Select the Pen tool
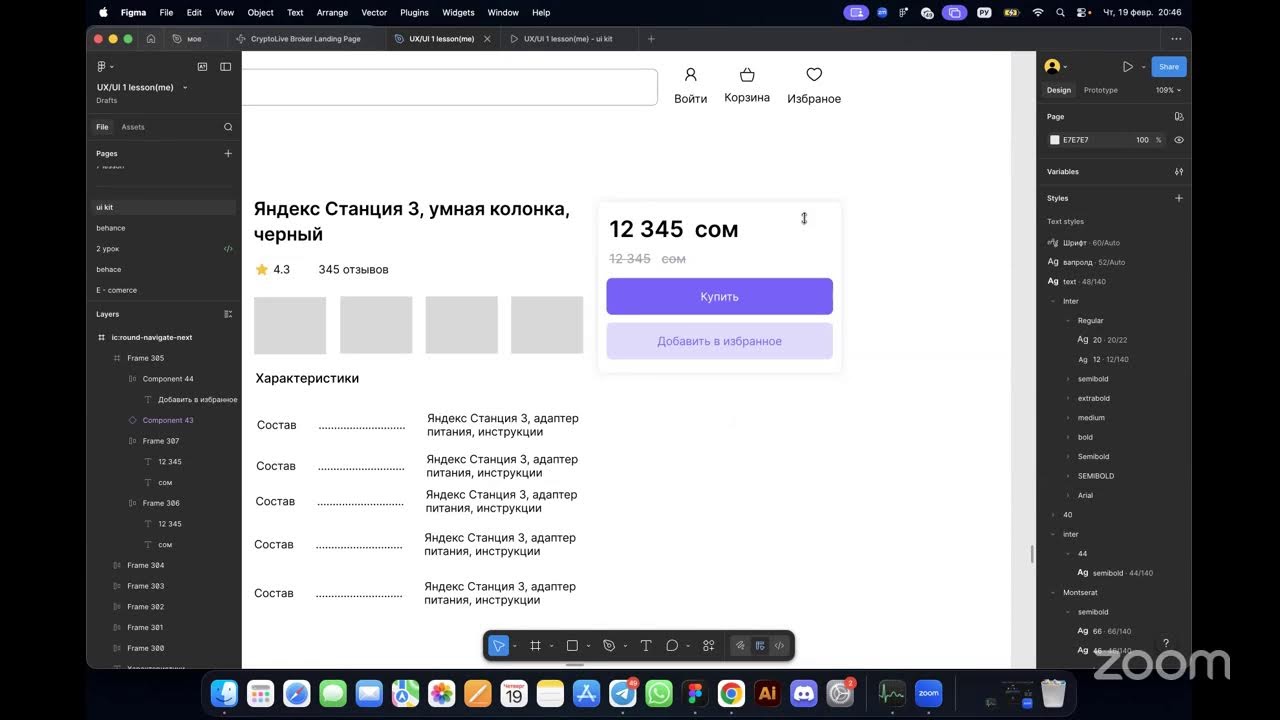 609,646
